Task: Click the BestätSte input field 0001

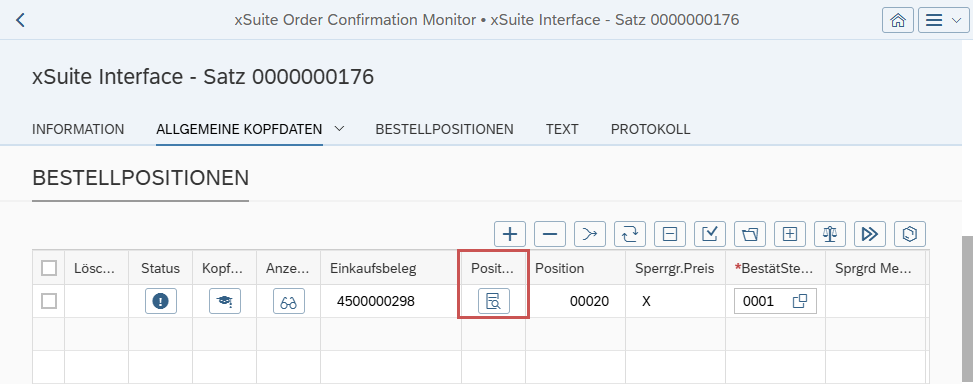Action: 775,301
